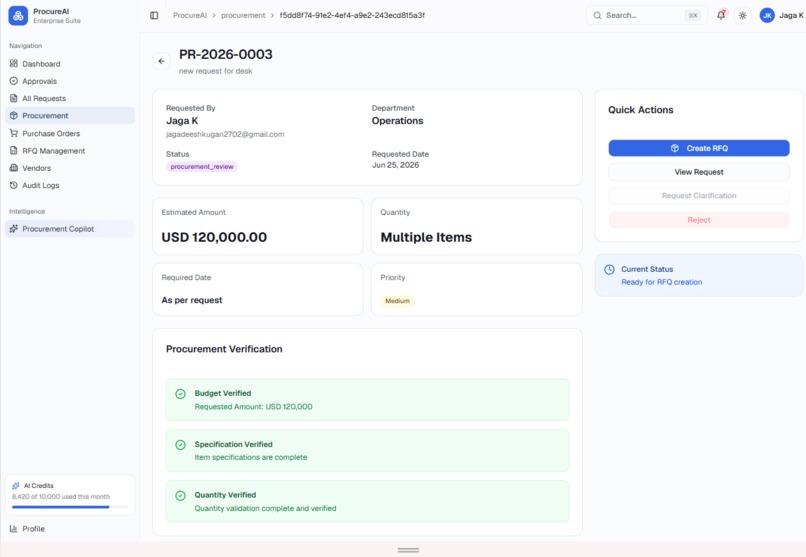The image size is (806, 557).
Task: Open Audit Logs
Action: pos(70,185)
